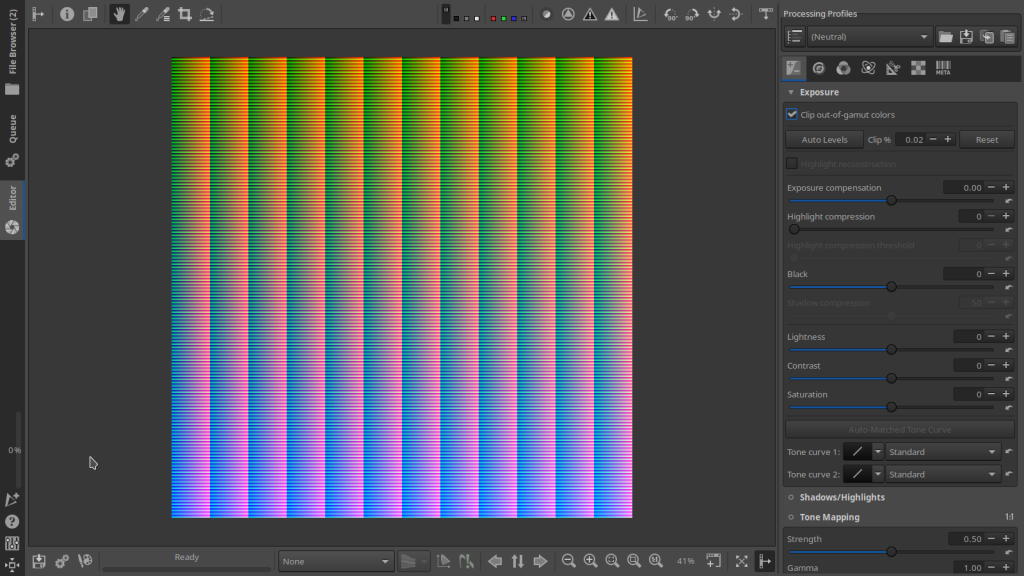Click the Auto Levels button
Image resolution: width=1024 pixels, height=576 pixels.
click(824, 140)
